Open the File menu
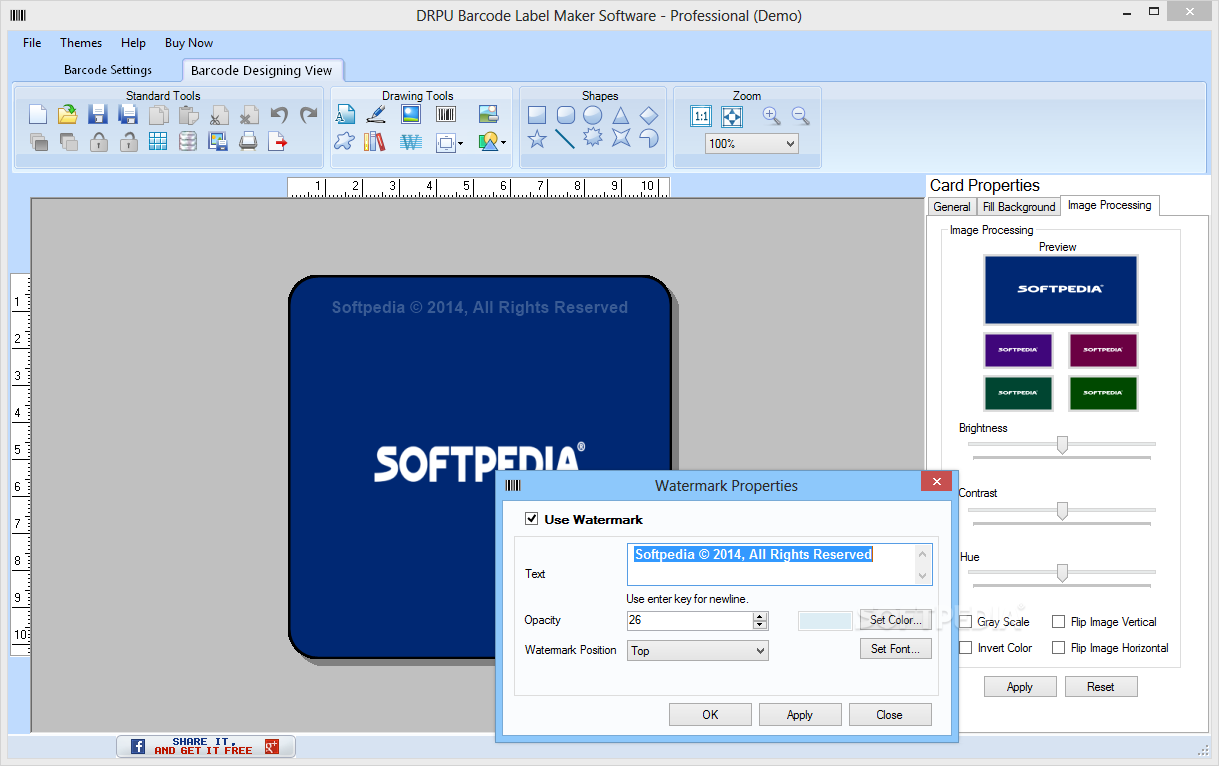Viewport: 1219px width, 766px height. [x=32, y=43]
